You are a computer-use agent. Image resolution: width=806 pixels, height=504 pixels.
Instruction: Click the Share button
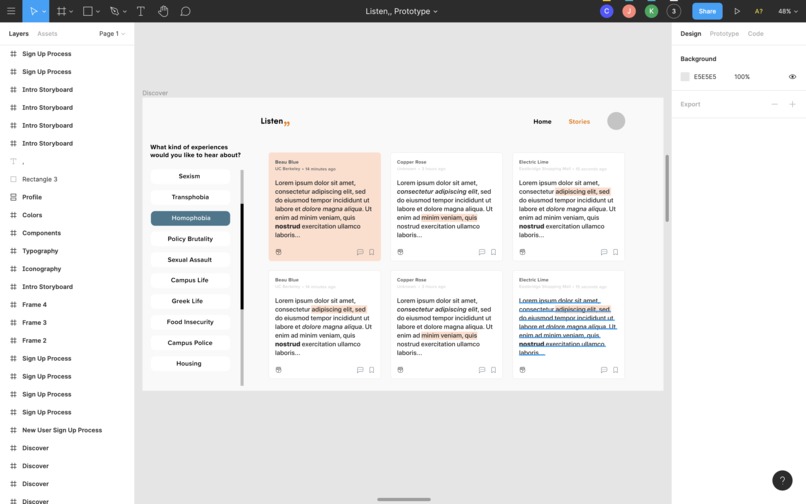(707, 11)
